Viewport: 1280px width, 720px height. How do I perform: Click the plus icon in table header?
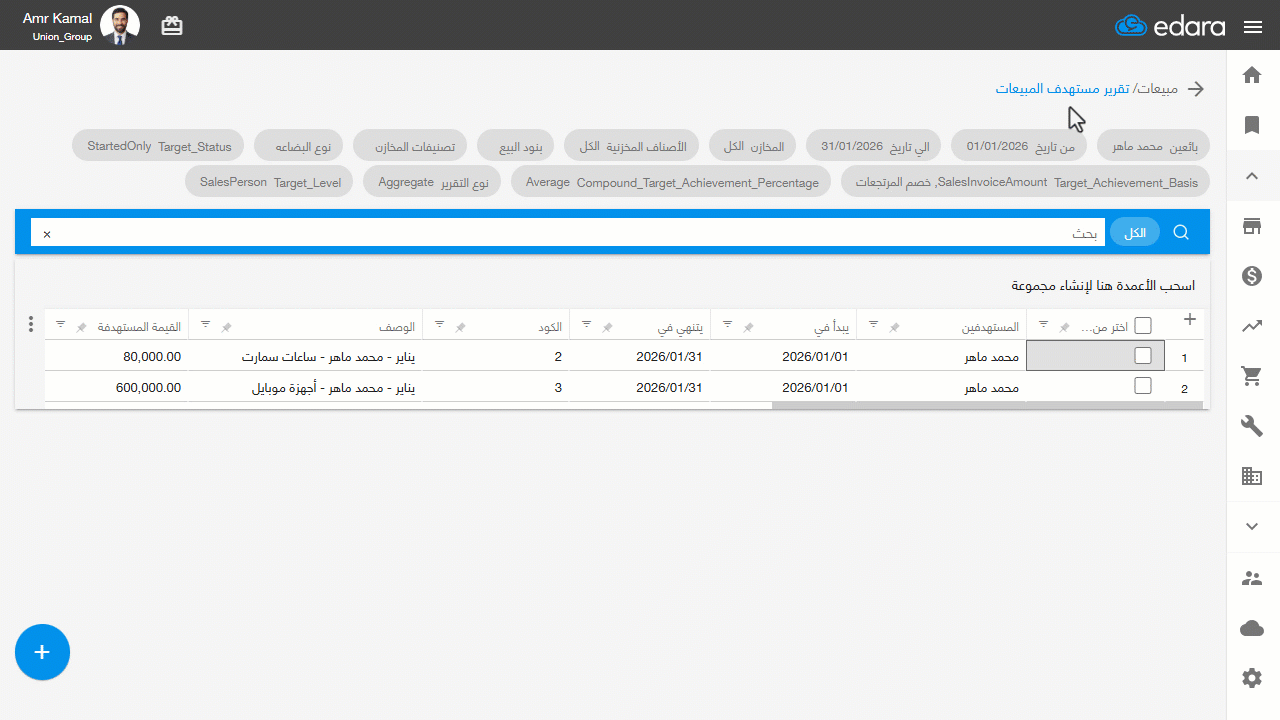click(x=1189, y=320)
